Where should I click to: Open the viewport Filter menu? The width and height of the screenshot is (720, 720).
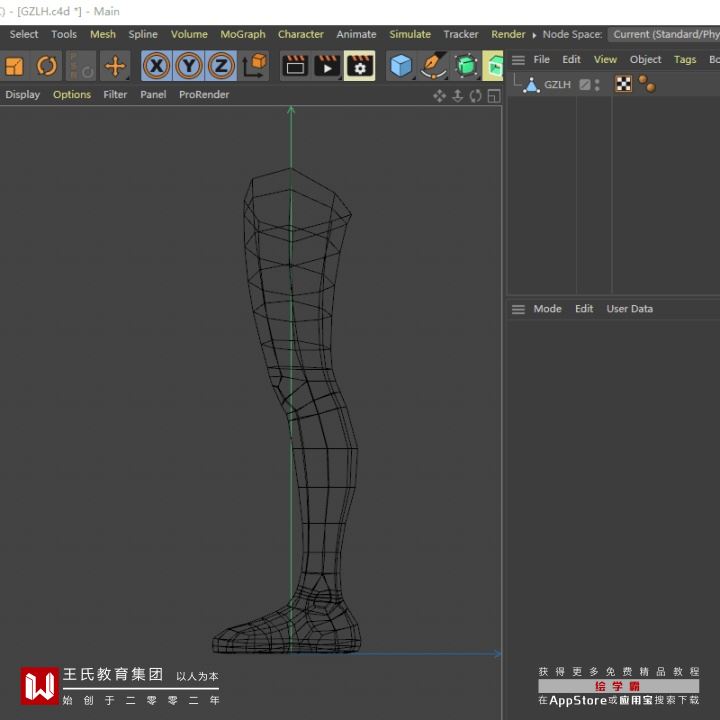(x=115, y=95)
